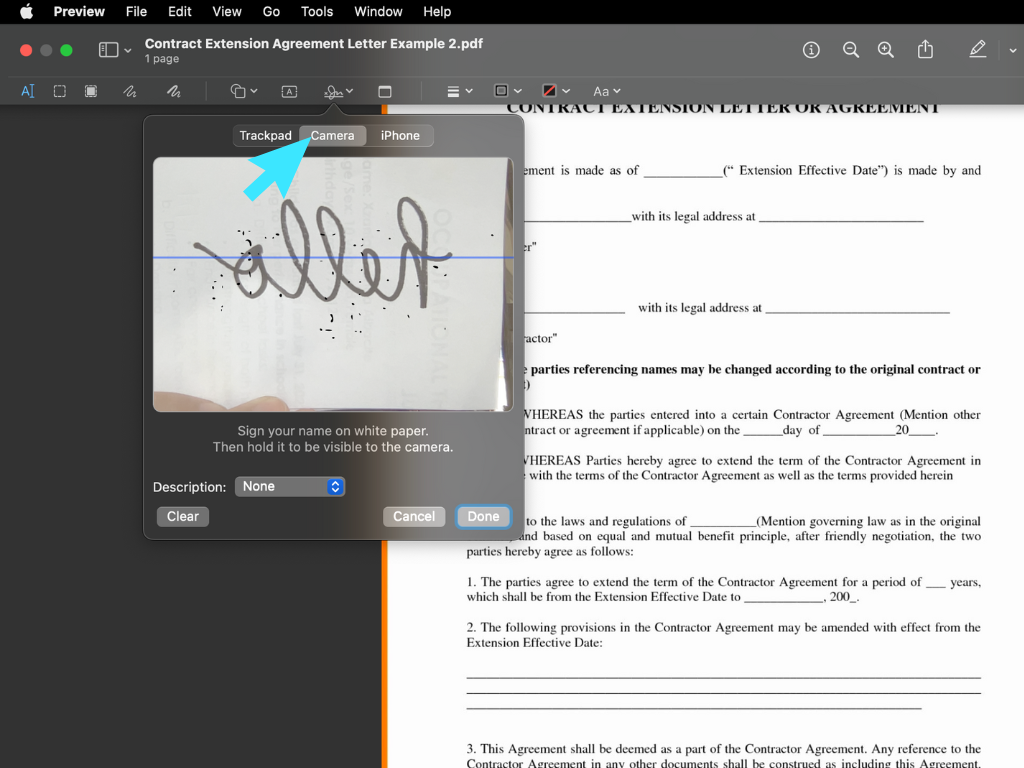Open the Tools menu

click(317, 12)
